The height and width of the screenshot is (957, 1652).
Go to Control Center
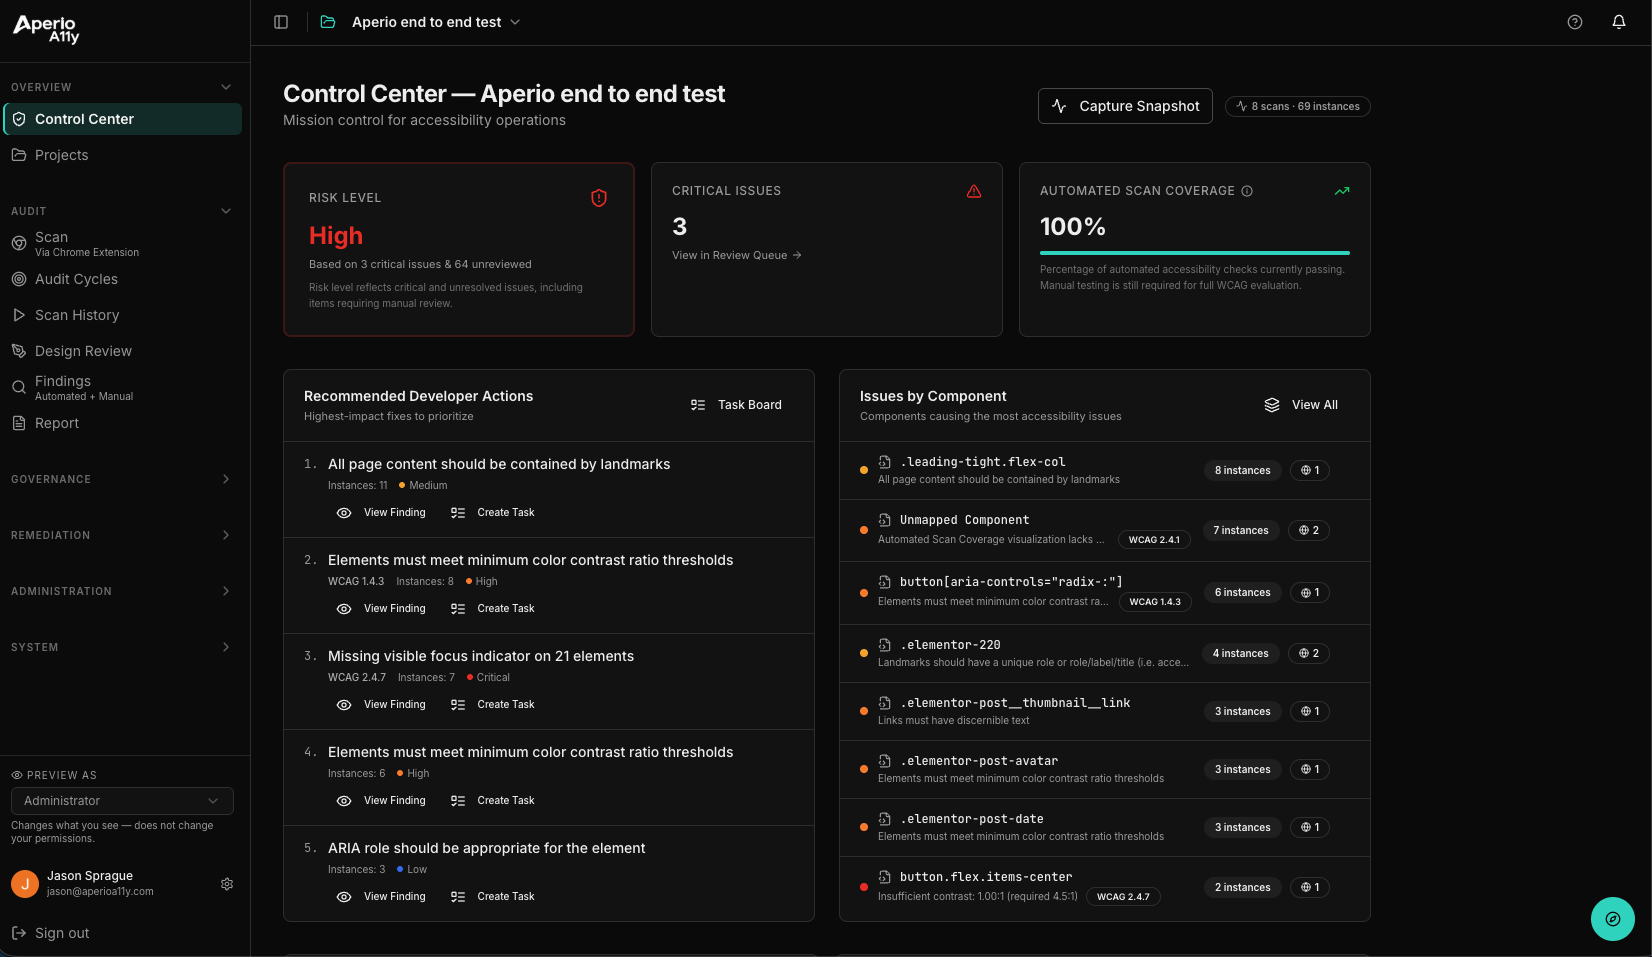[122, 119]
